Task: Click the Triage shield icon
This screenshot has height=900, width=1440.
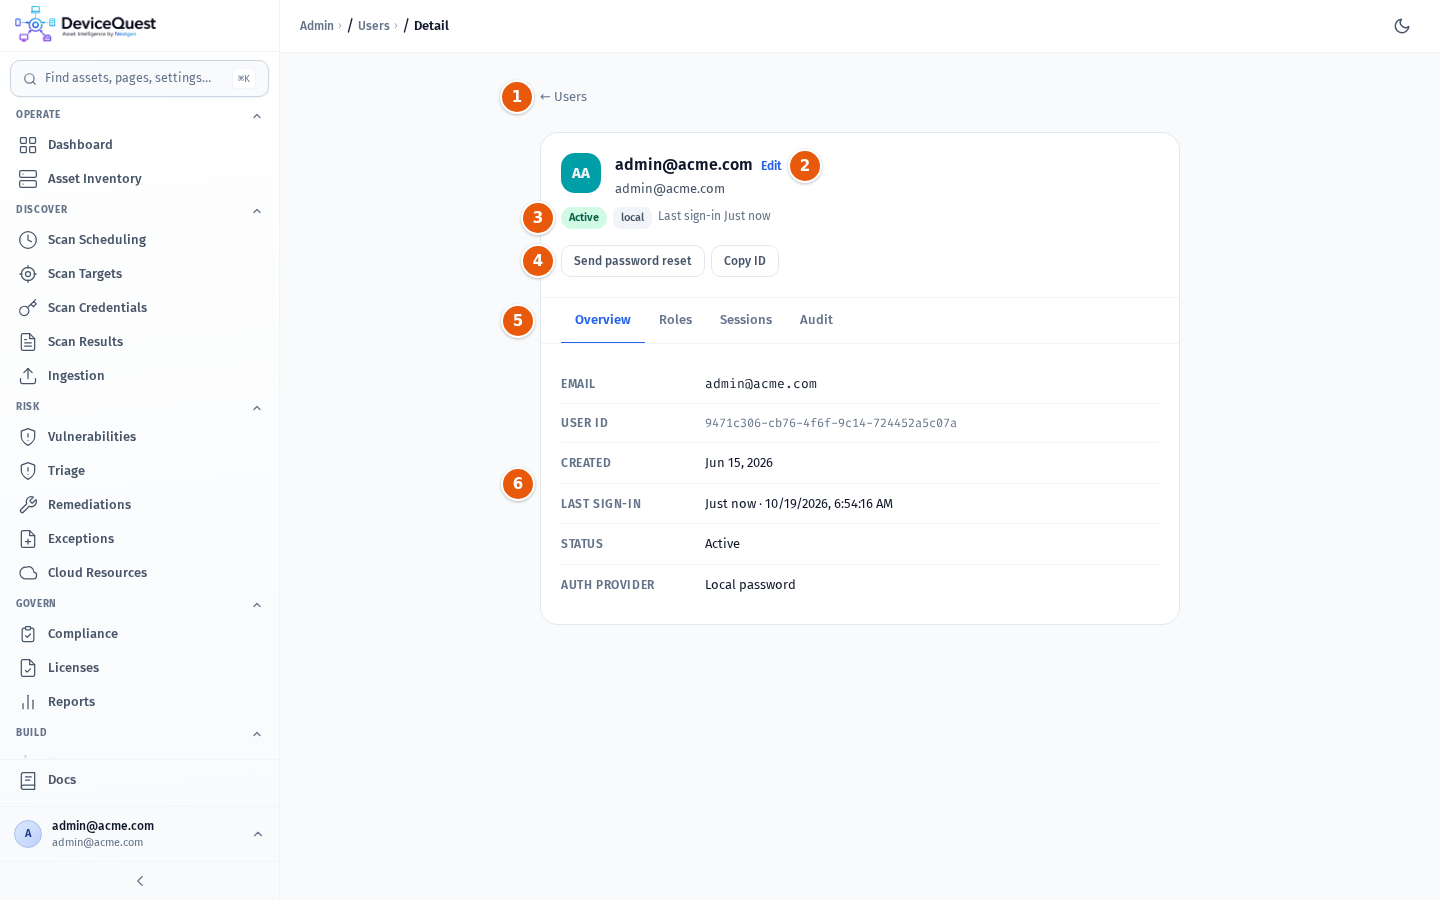Action: (x=28, y=471)
